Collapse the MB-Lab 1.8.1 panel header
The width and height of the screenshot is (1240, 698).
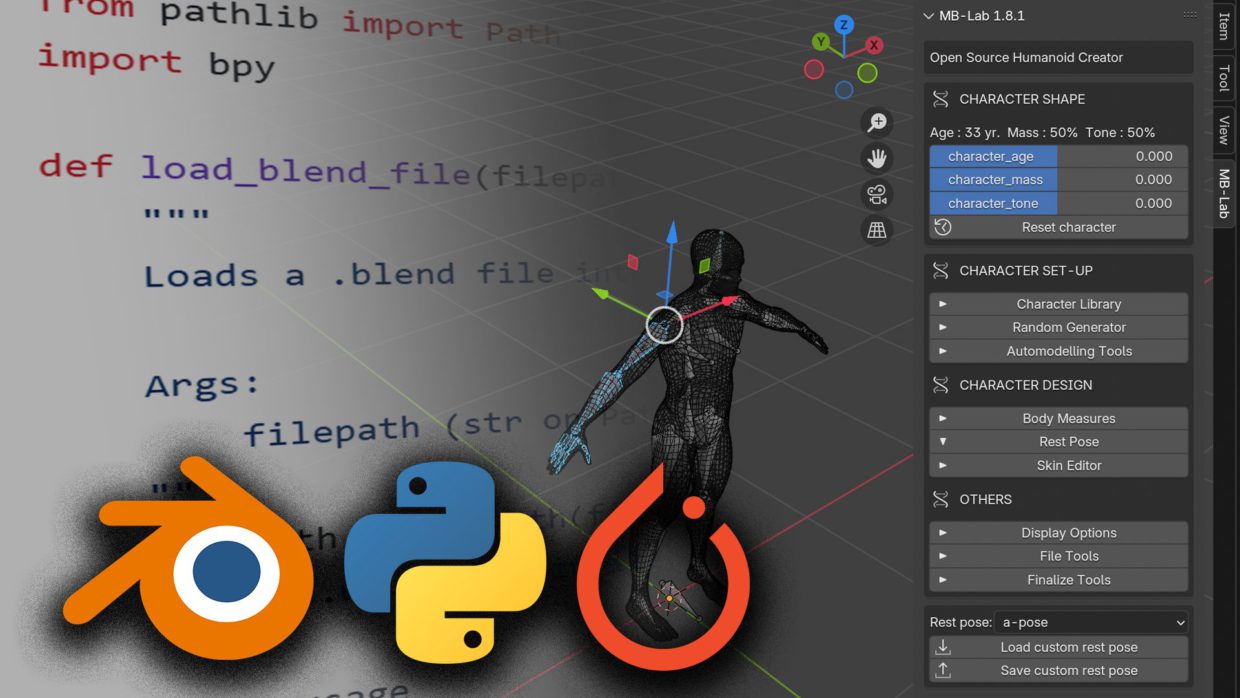929,16
